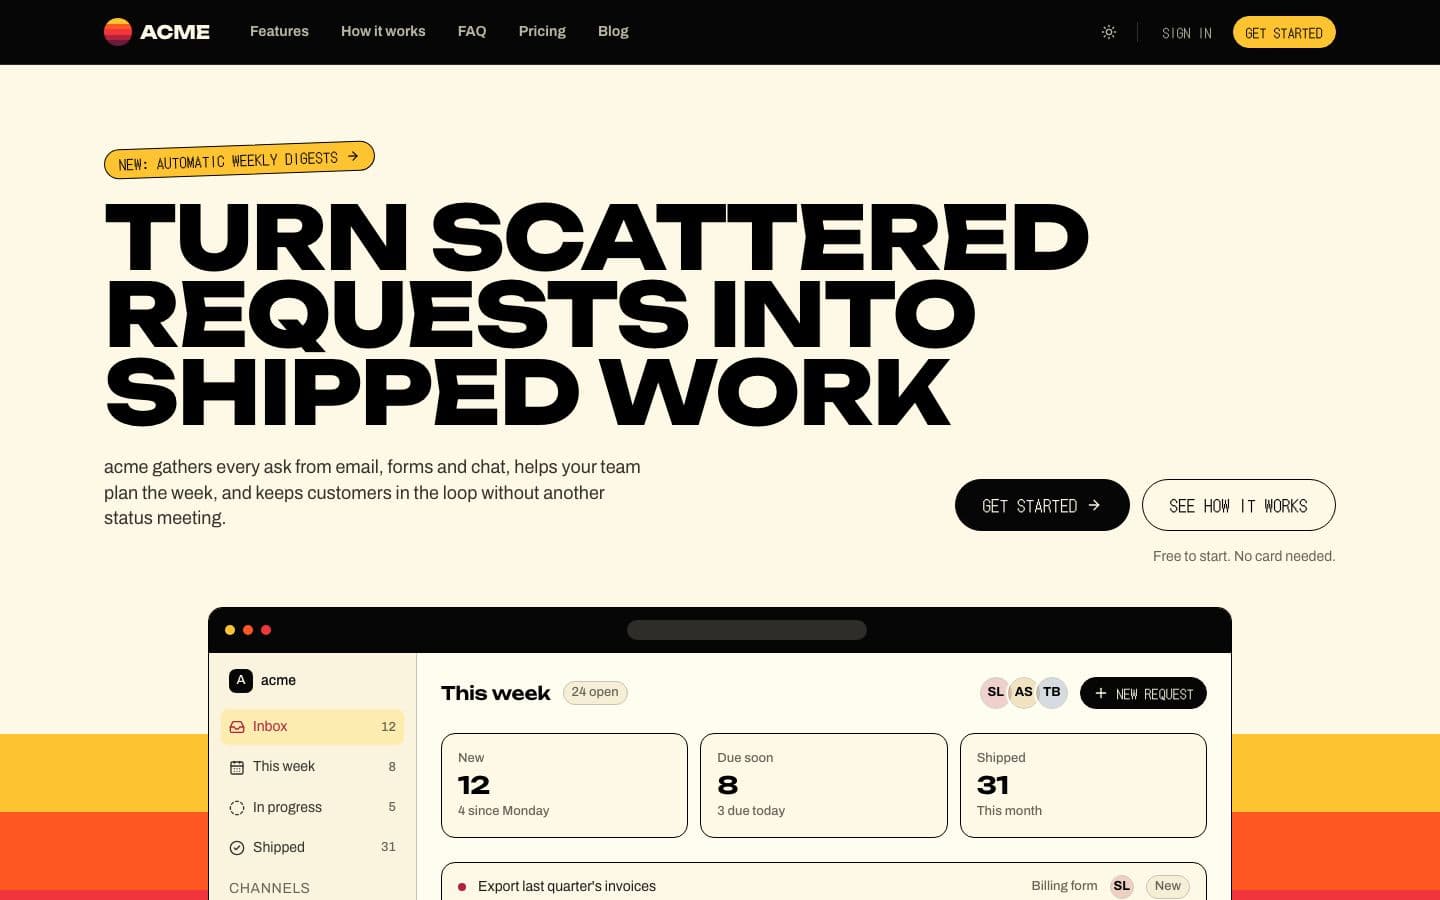The image size is (1440, 900).
Task: Select the Inbox icon in the sidebar
Action: 237,727
